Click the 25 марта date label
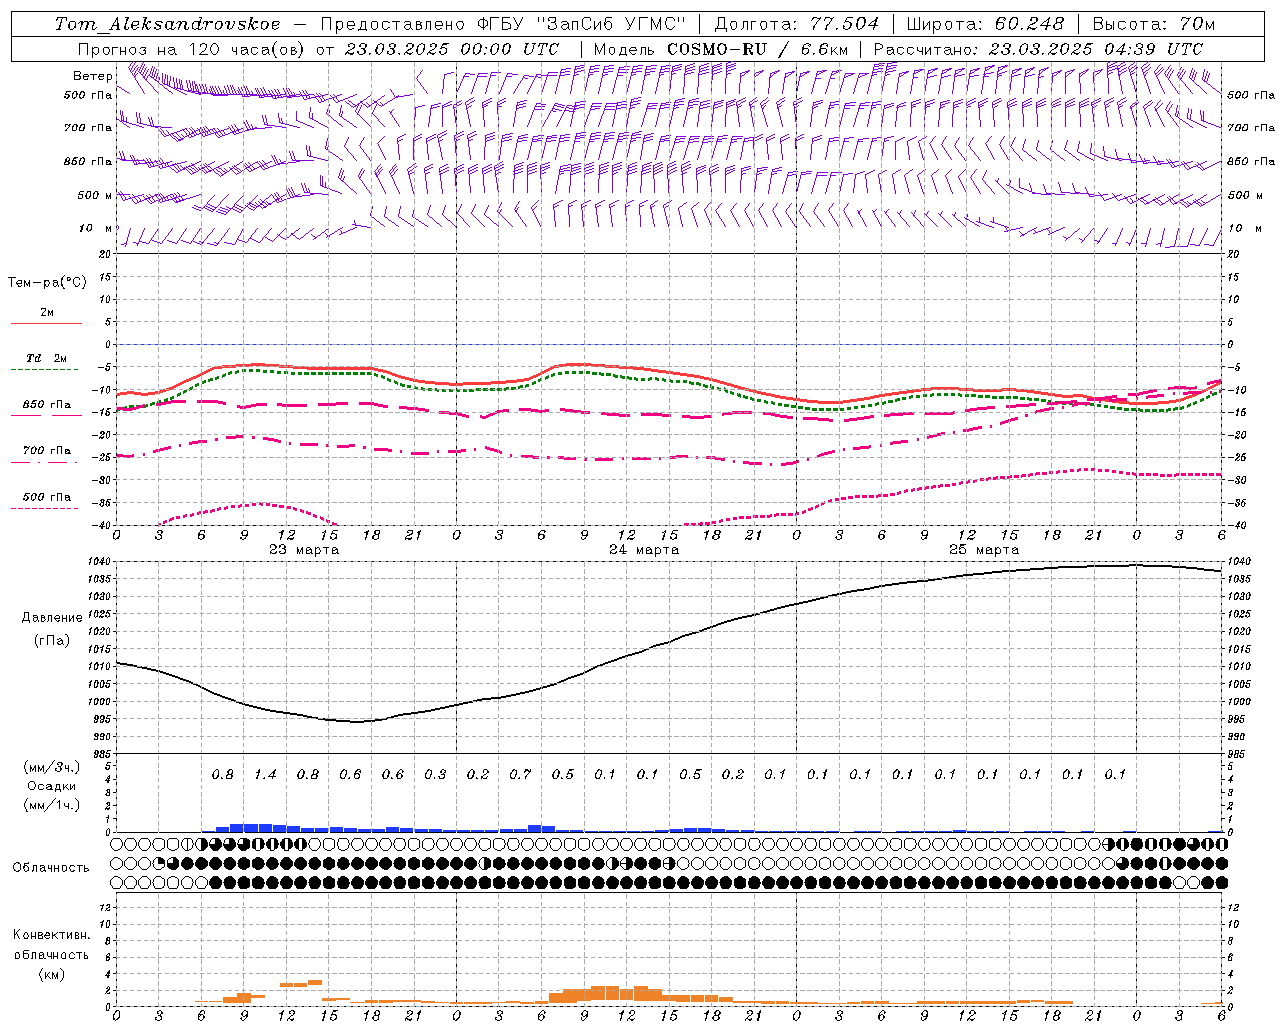1280x1024 pixels. pyautogui.click(x=984, y=550)
